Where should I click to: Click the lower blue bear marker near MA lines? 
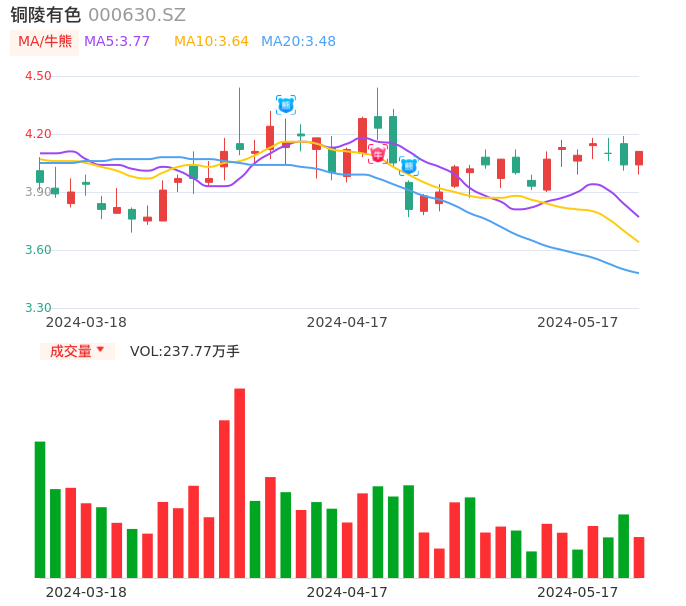click(x=409, y=166)
